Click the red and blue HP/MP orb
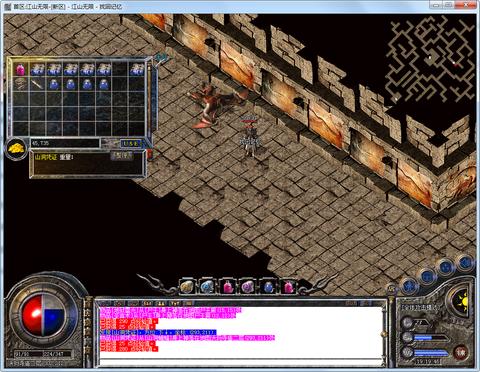This screenshot has width=480, height=372. (x=43, y=315)
